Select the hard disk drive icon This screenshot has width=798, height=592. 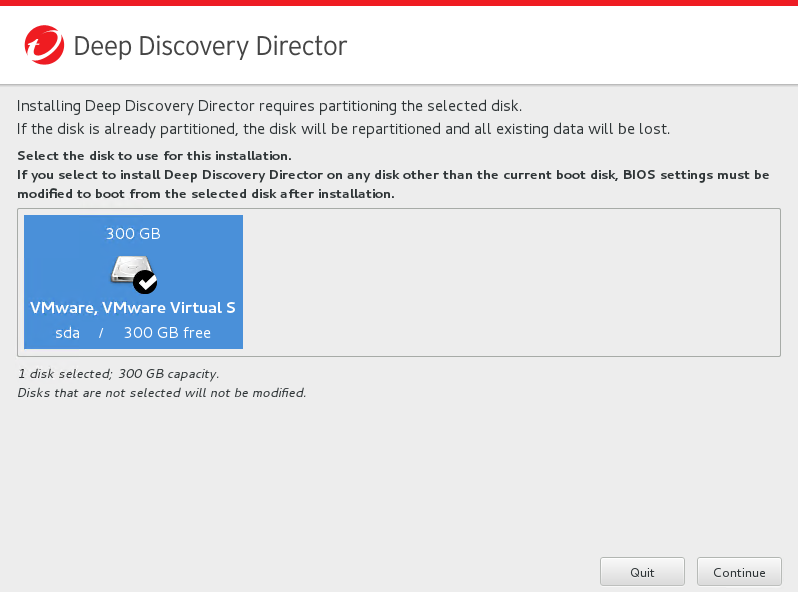pyautogui.click(x=129, y=268)
